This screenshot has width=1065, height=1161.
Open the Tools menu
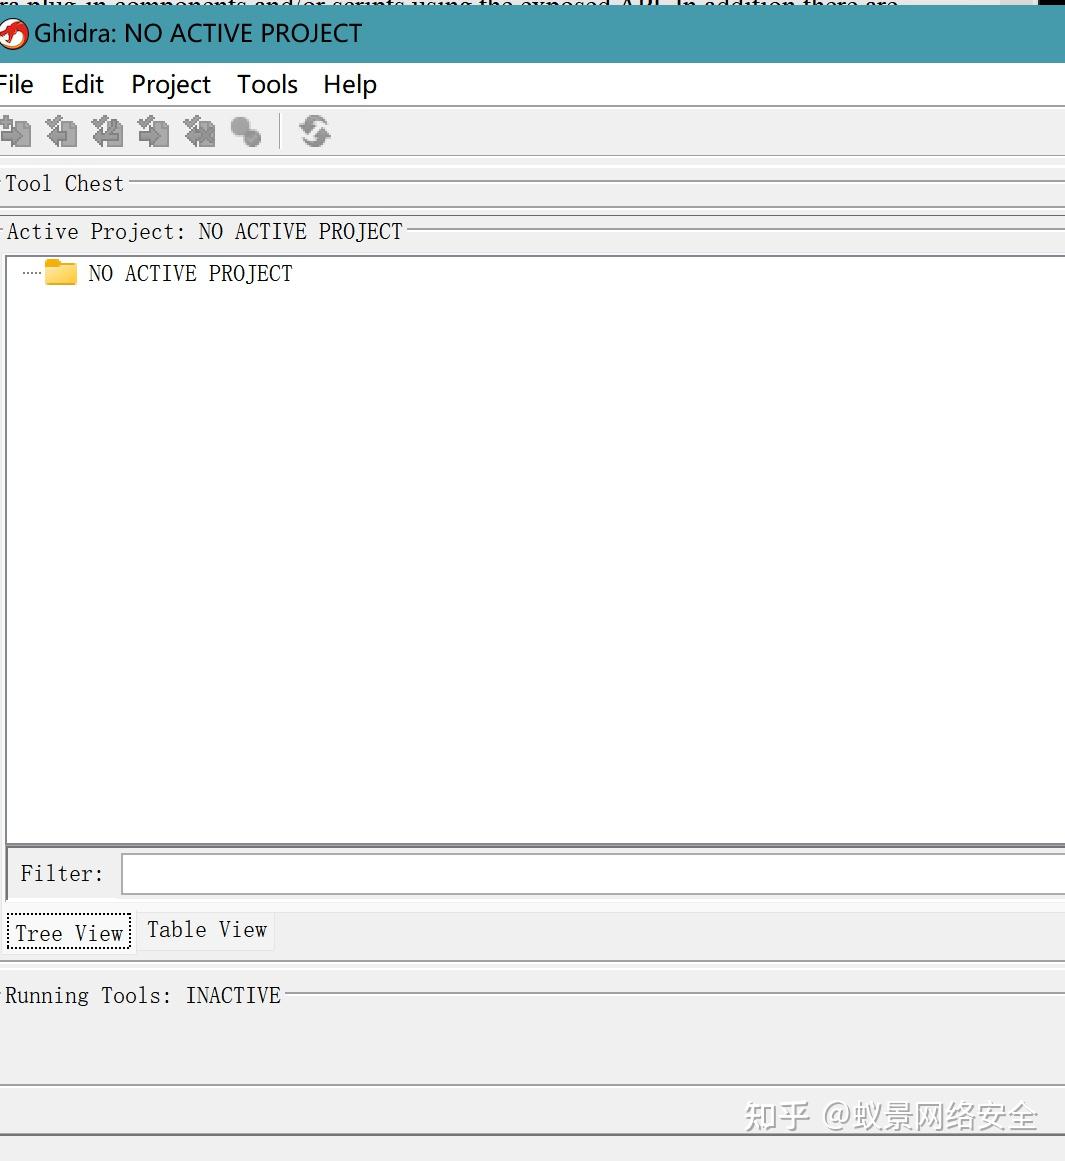(267, 84)
